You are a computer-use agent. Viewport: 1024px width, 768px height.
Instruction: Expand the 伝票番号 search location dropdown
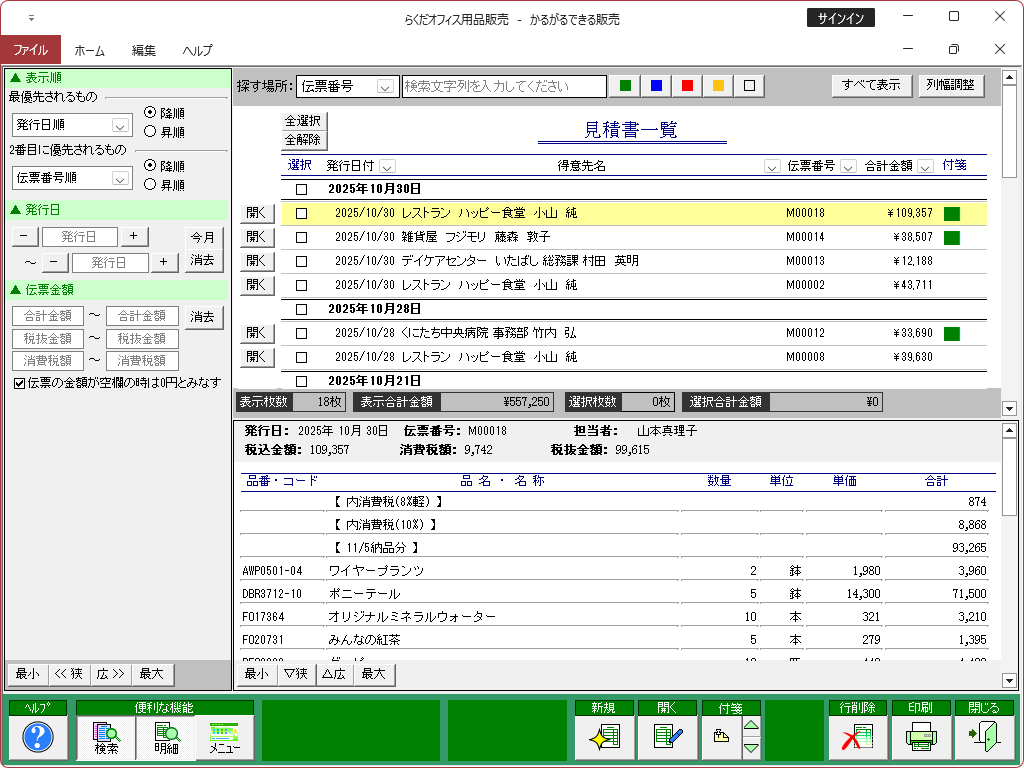click(x=386, y=87)
